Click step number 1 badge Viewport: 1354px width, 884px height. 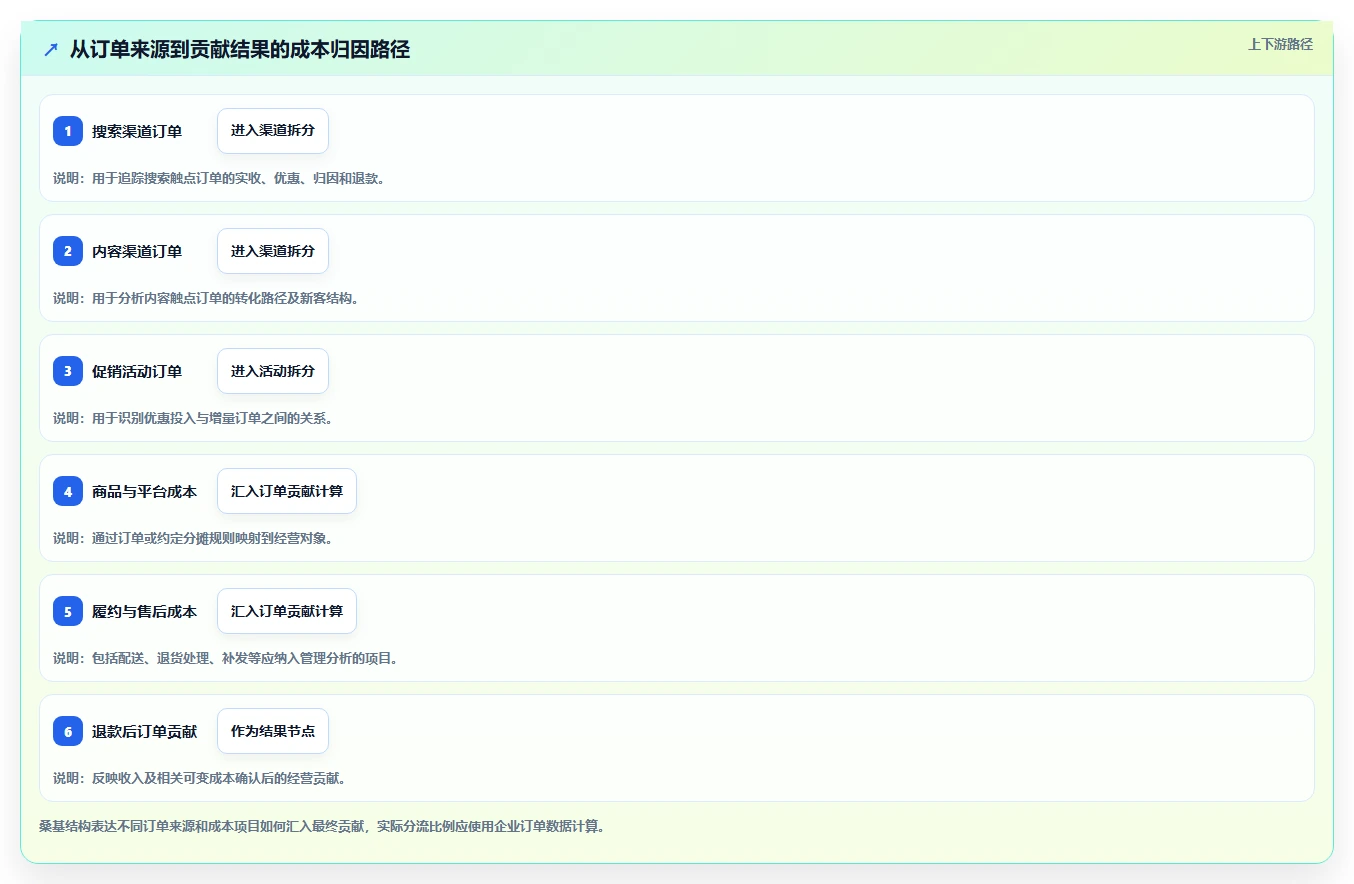68,131
